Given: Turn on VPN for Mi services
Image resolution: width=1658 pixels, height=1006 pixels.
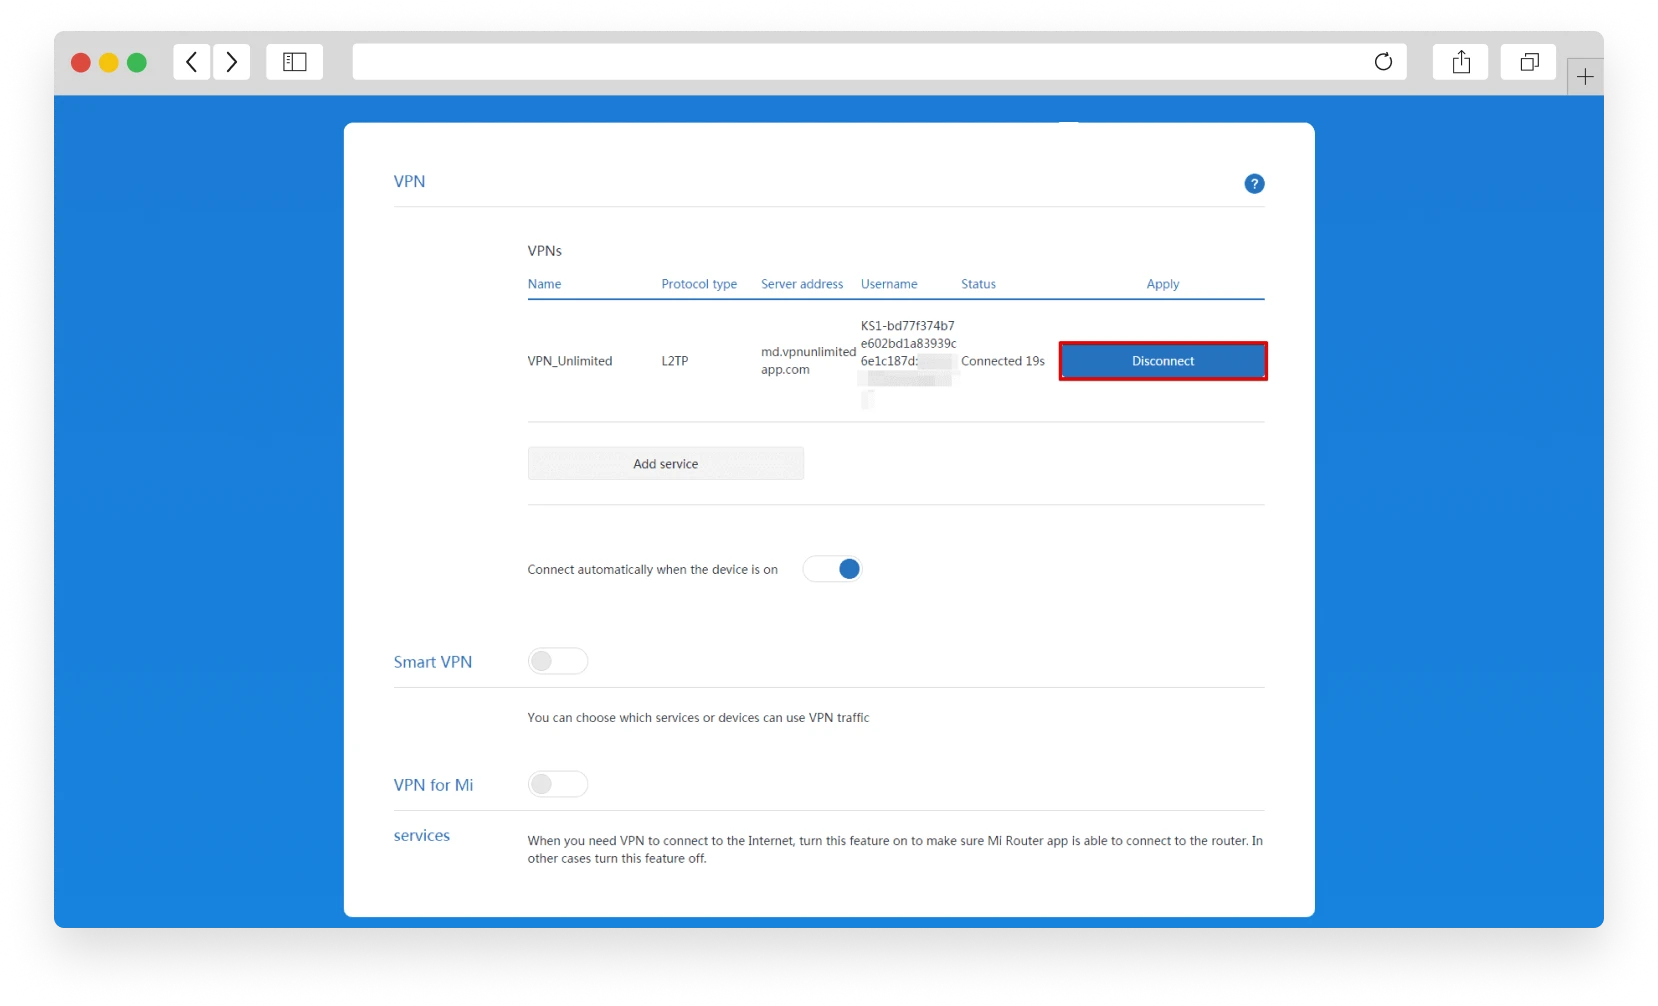Looking at the screenshot, I should (x=557, y=784).
